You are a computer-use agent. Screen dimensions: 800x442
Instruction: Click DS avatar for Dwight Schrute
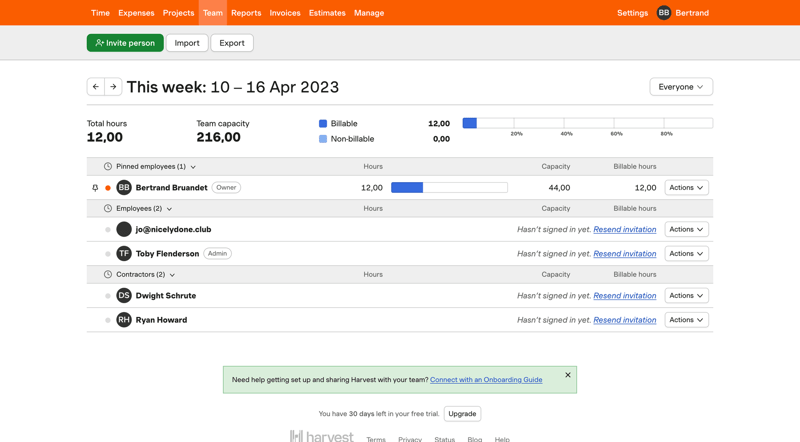[x=124, y=296]
